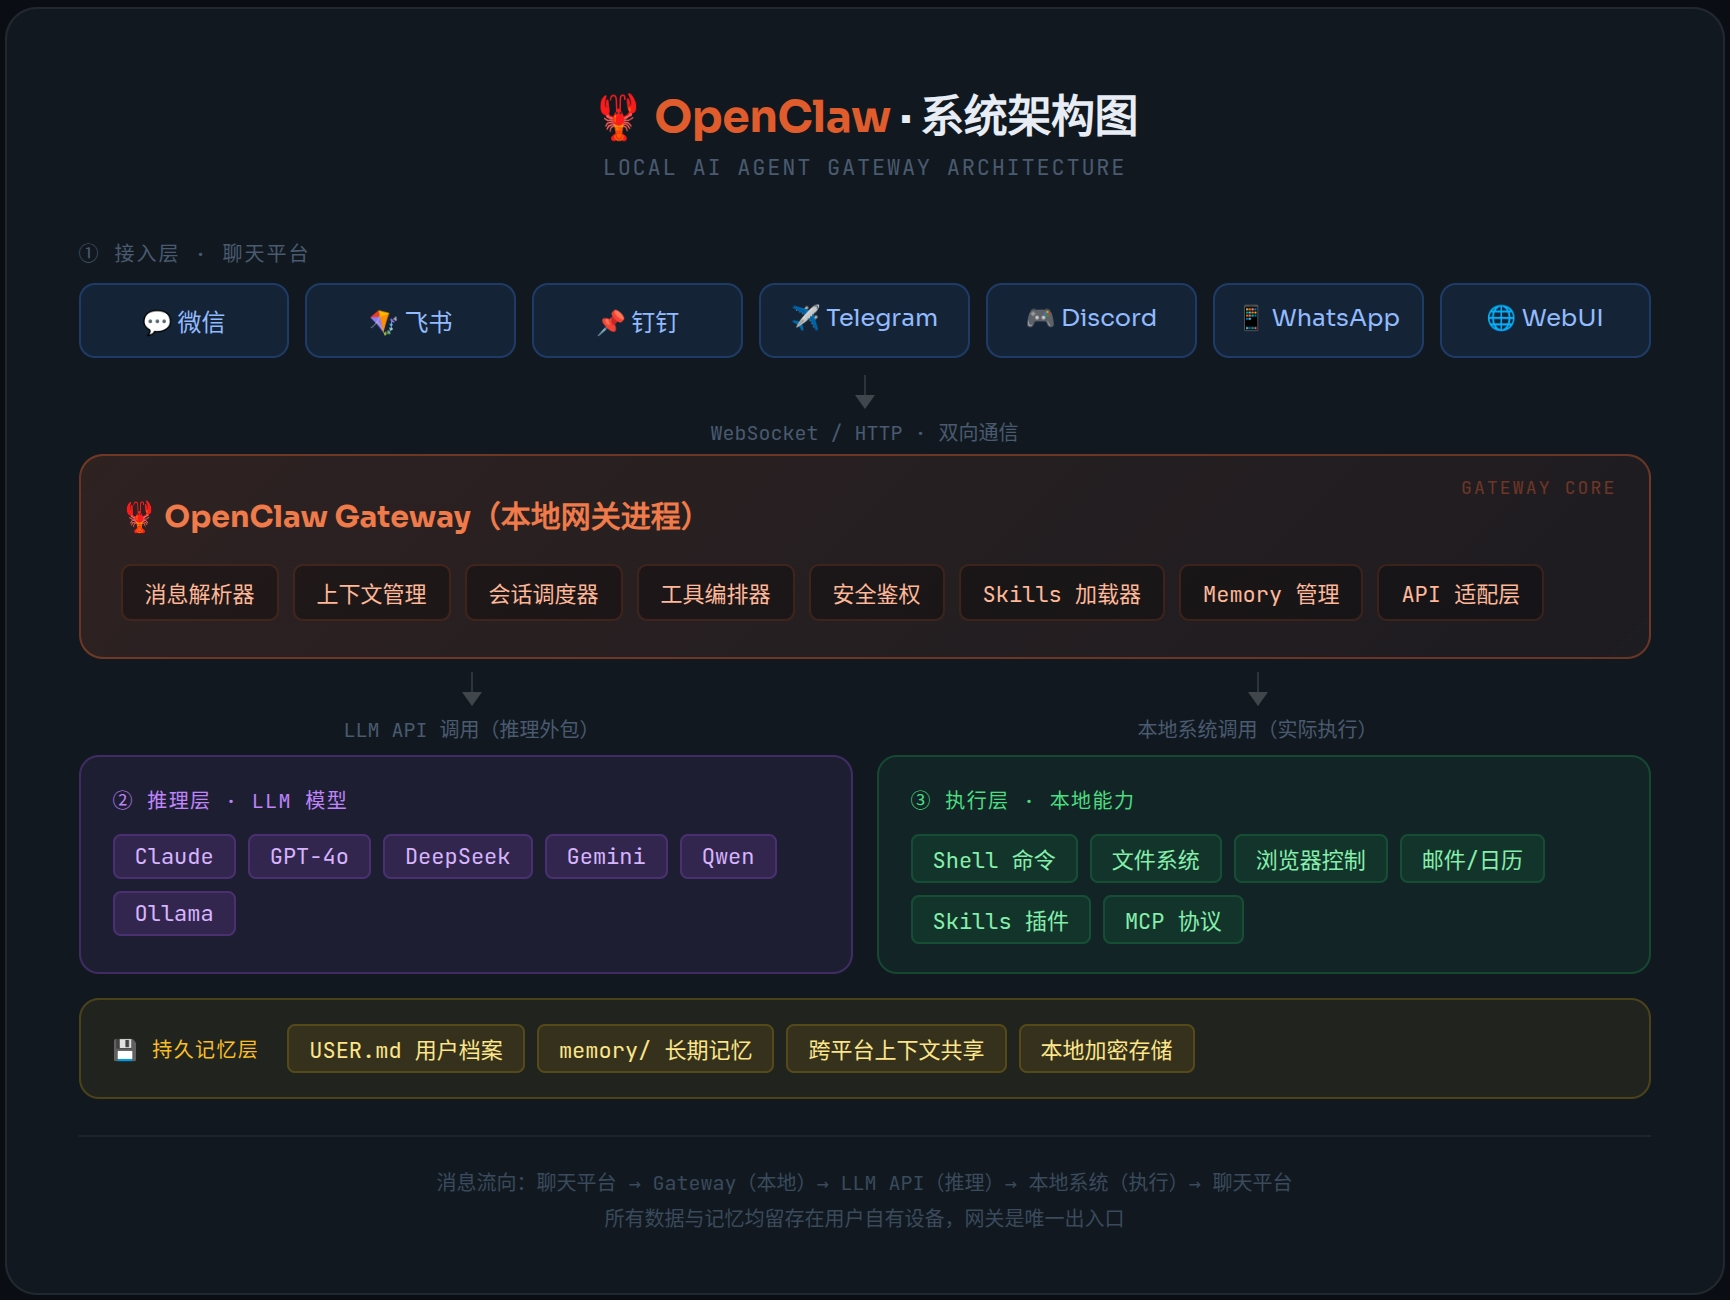Choose the DeepSeek model chip
This screenshot has height=1300, width=1730.
pyautogui.click(x=458, y=856)
